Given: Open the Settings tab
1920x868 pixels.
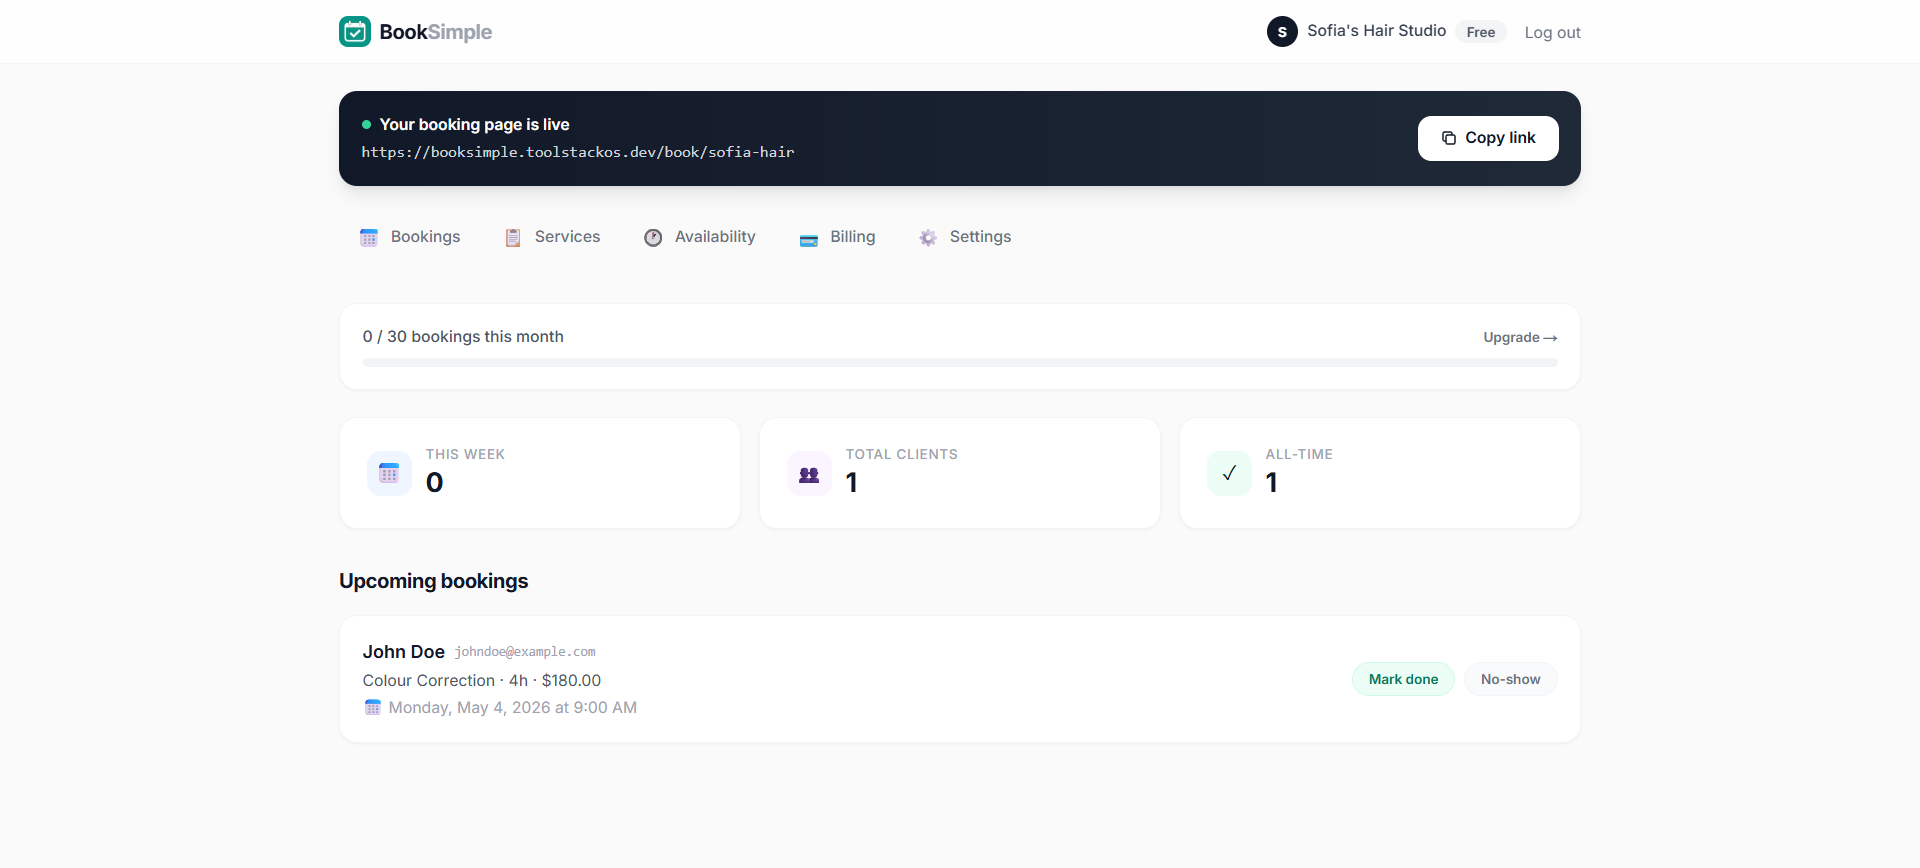Looking at the screenshot, I should pyautogui.click(x=965, y=237).
